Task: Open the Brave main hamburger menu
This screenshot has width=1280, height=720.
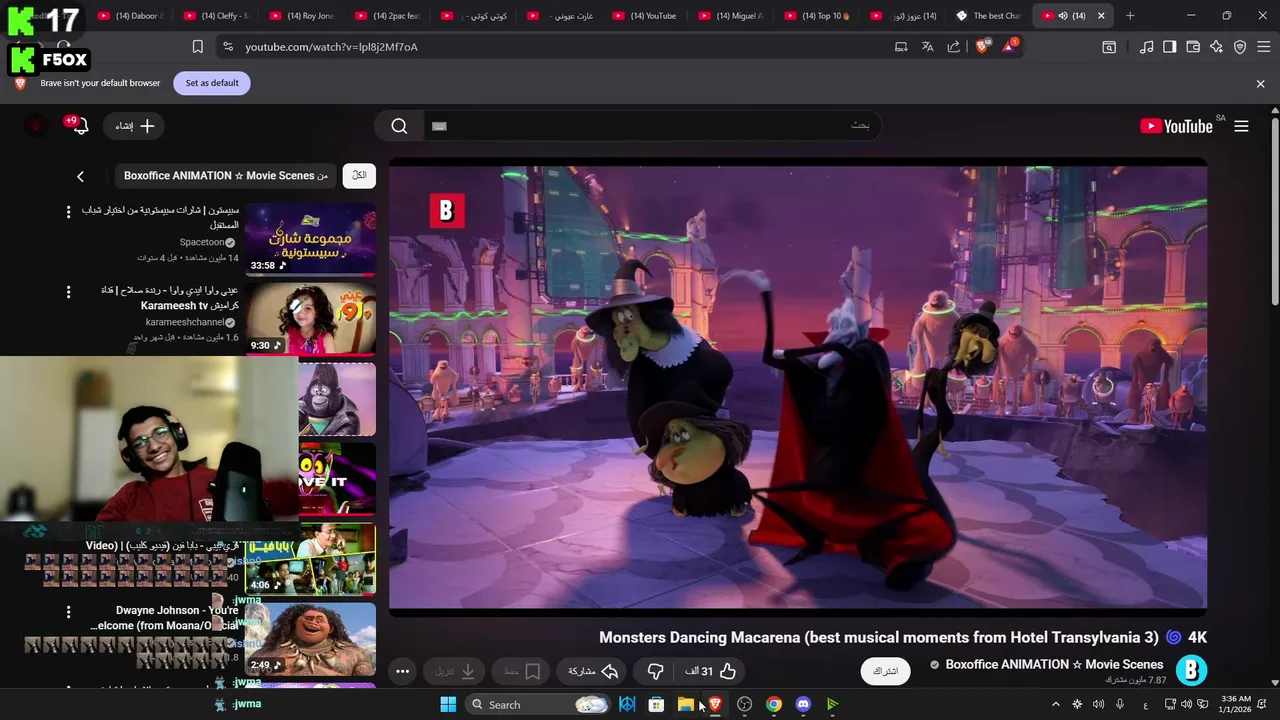Action: 1263,47
